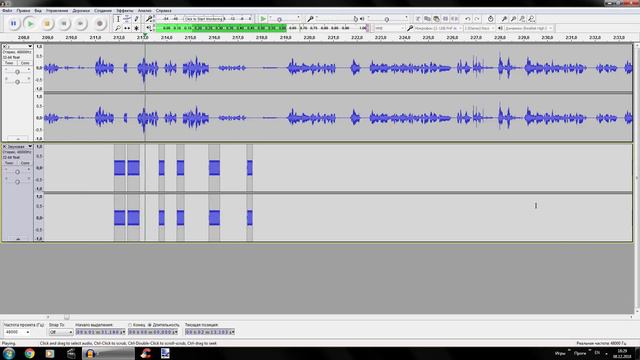Adjust the playback volume slider
This screenshot has height=360, width=640.
pos(387,19)
